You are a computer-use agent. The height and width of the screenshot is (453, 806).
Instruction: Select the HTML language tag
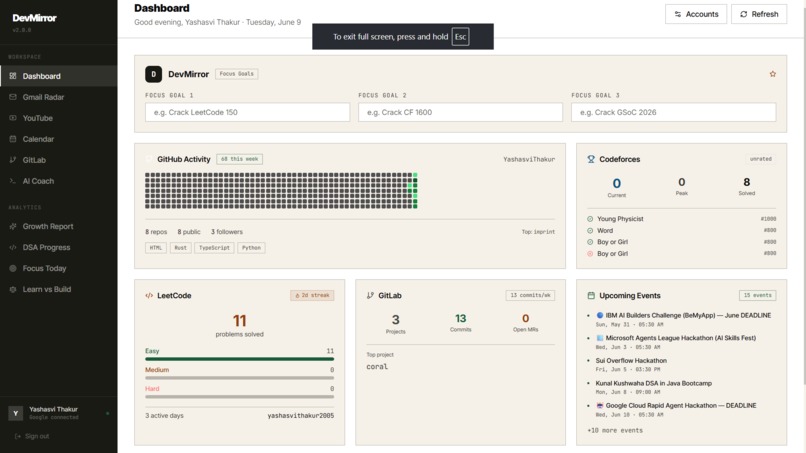tap(156, 248)
